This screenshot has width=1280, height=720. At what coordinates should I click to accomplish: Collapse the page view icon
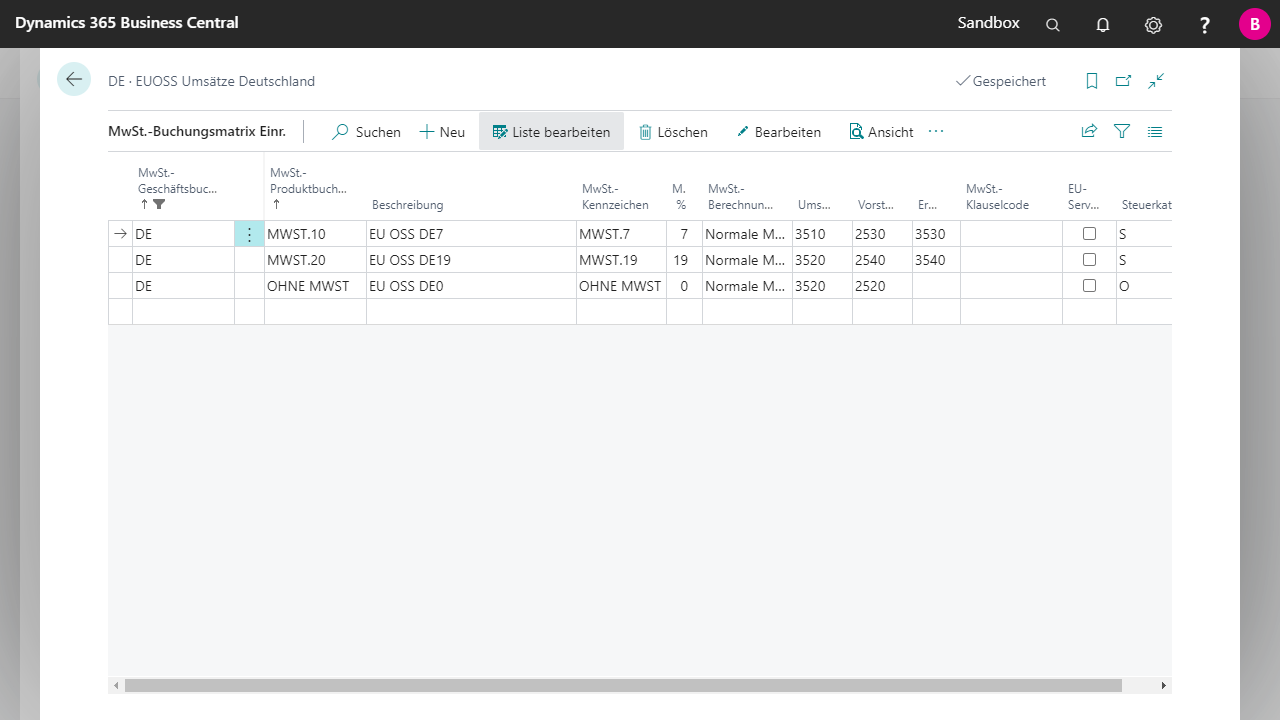pos(1156,81)
